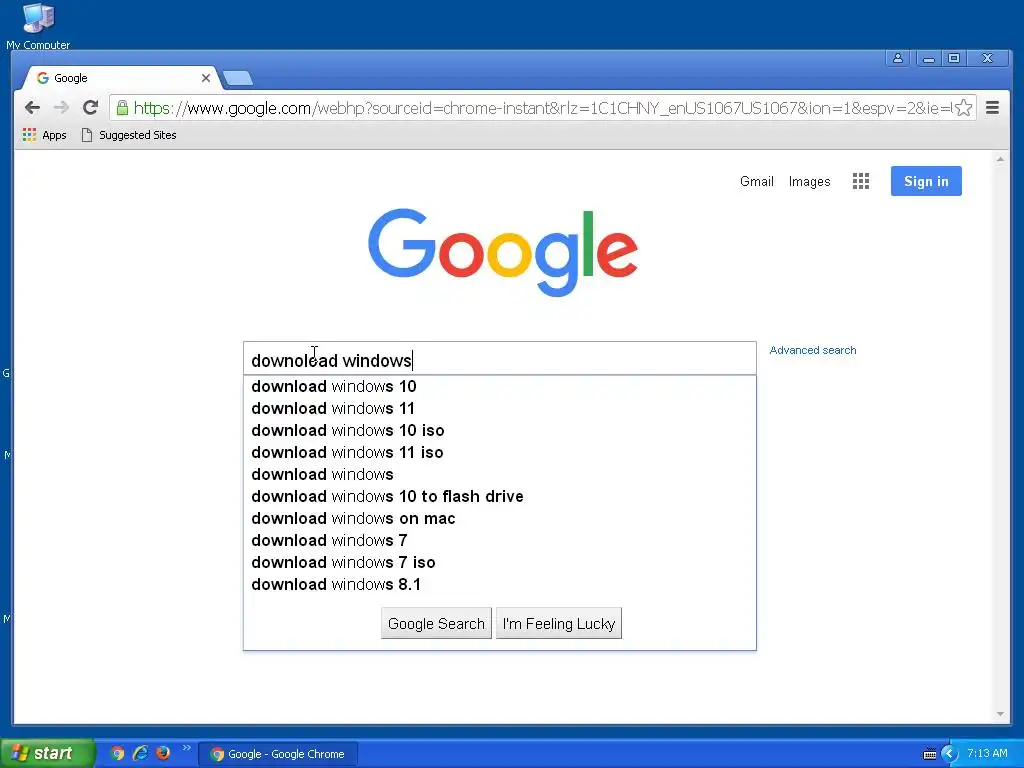Show hidden system tray icons
Viewport: 1024px width, 768px height.
coord(949,754)
